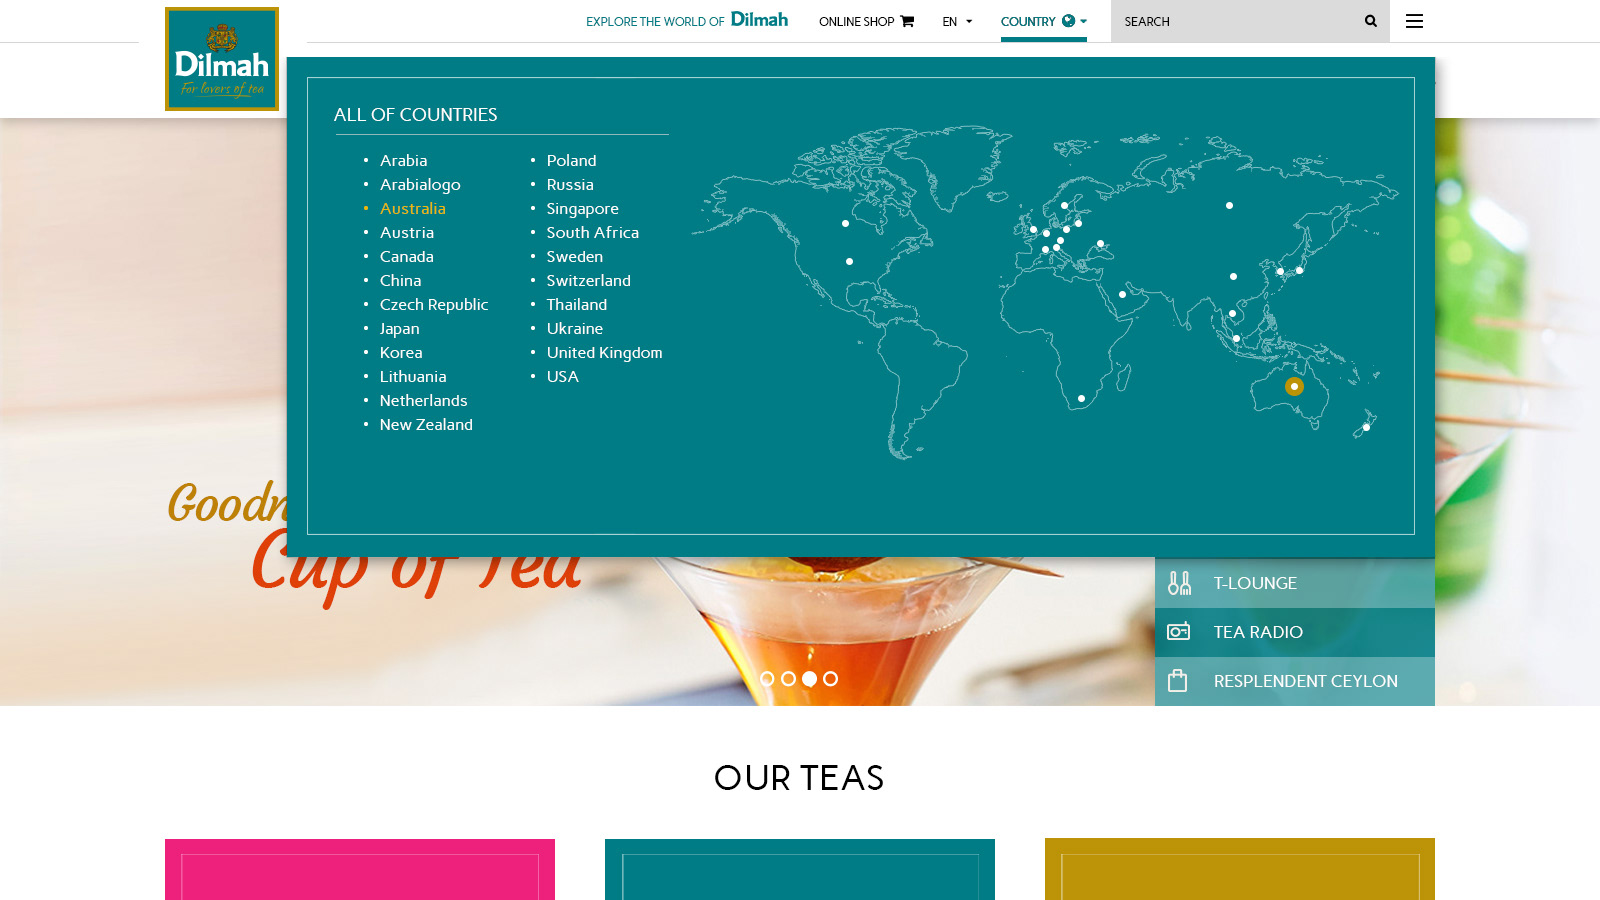Open the T-Lounge menu item
Screen dimensions: 1600x900
tap(1295, 583)
